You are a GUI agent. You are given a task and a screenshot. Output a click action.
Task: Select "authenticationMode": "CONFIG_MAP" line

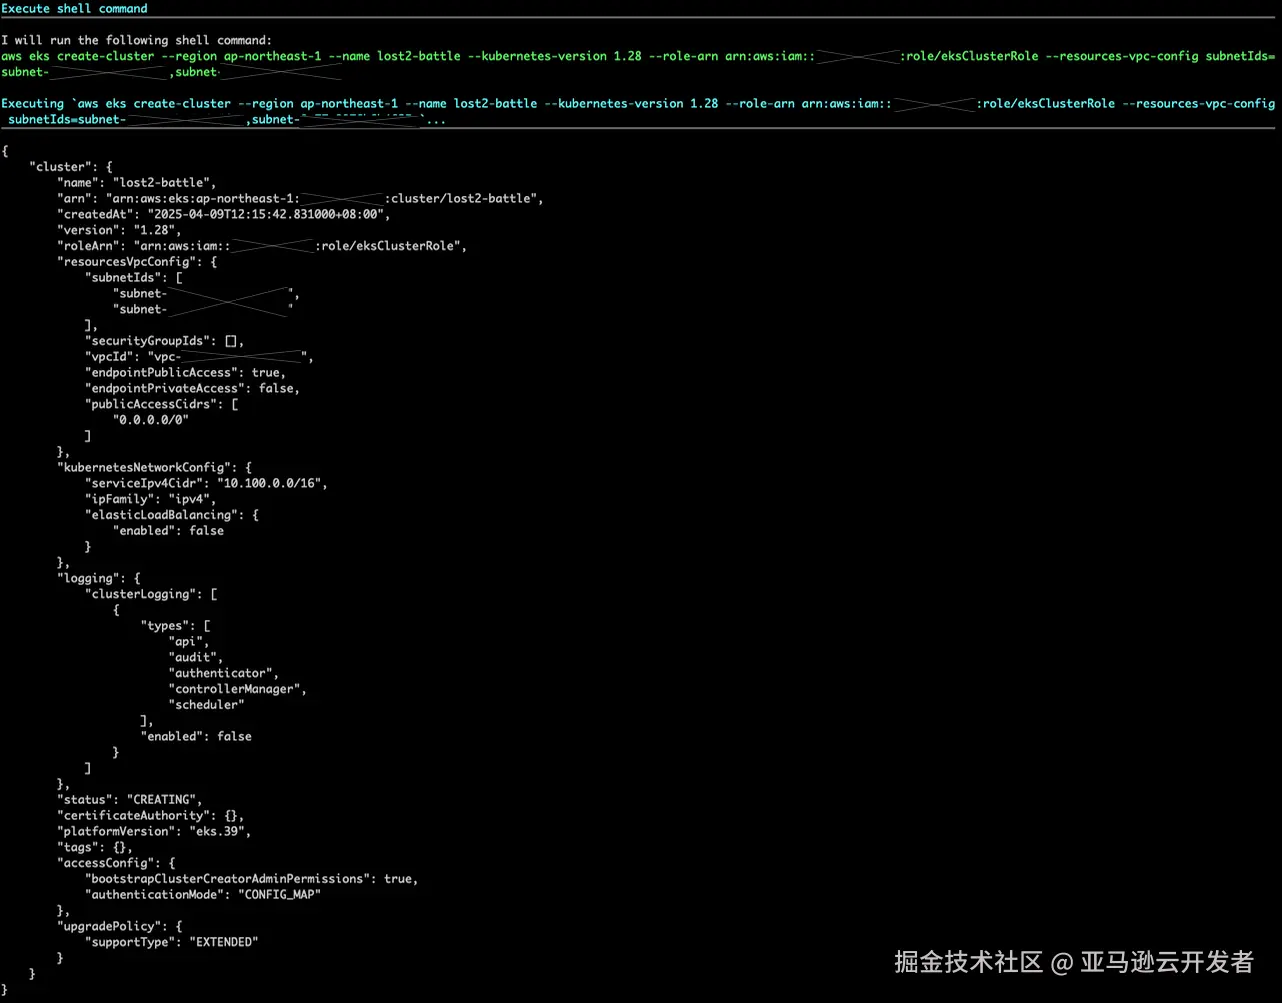(x=203, y=895)
